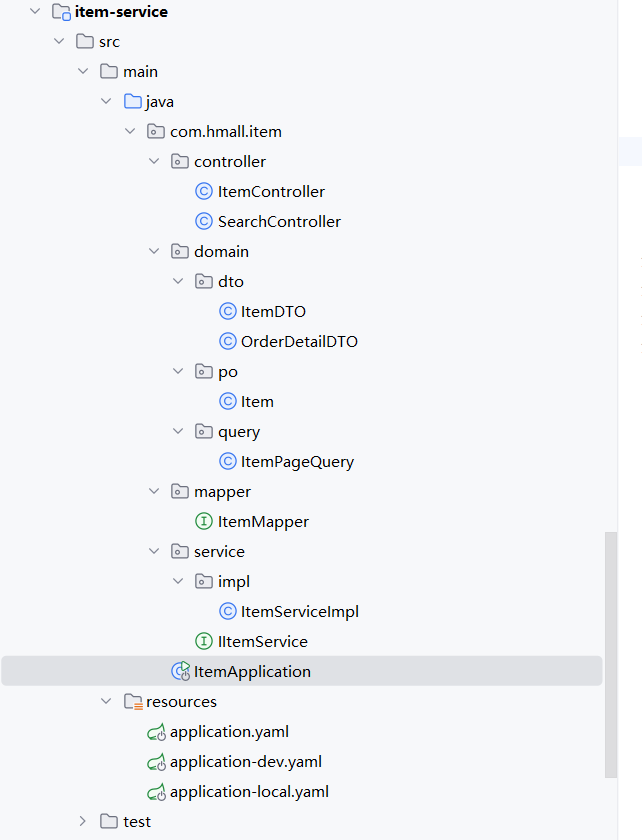Select the ItemApplication file name
This screenshot has height=840, width=642.
tap(252, 672)
